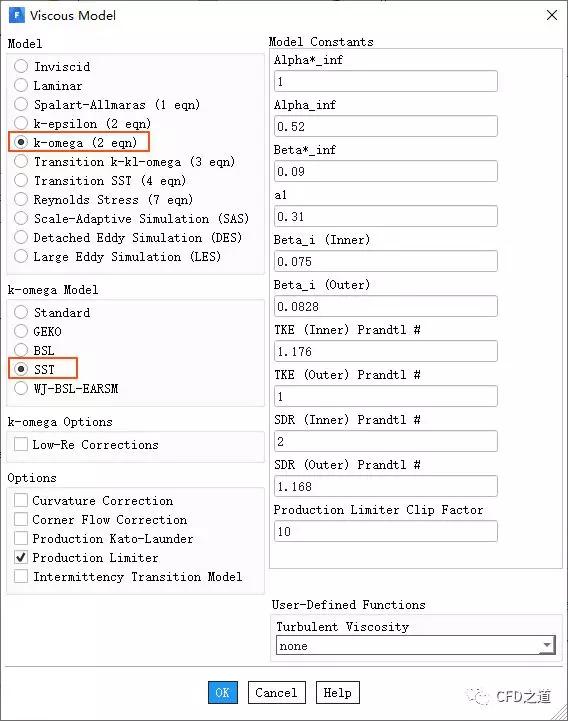
Task: Focus the Beta_i (Outer) input field
Action: [x=385, y=306]
